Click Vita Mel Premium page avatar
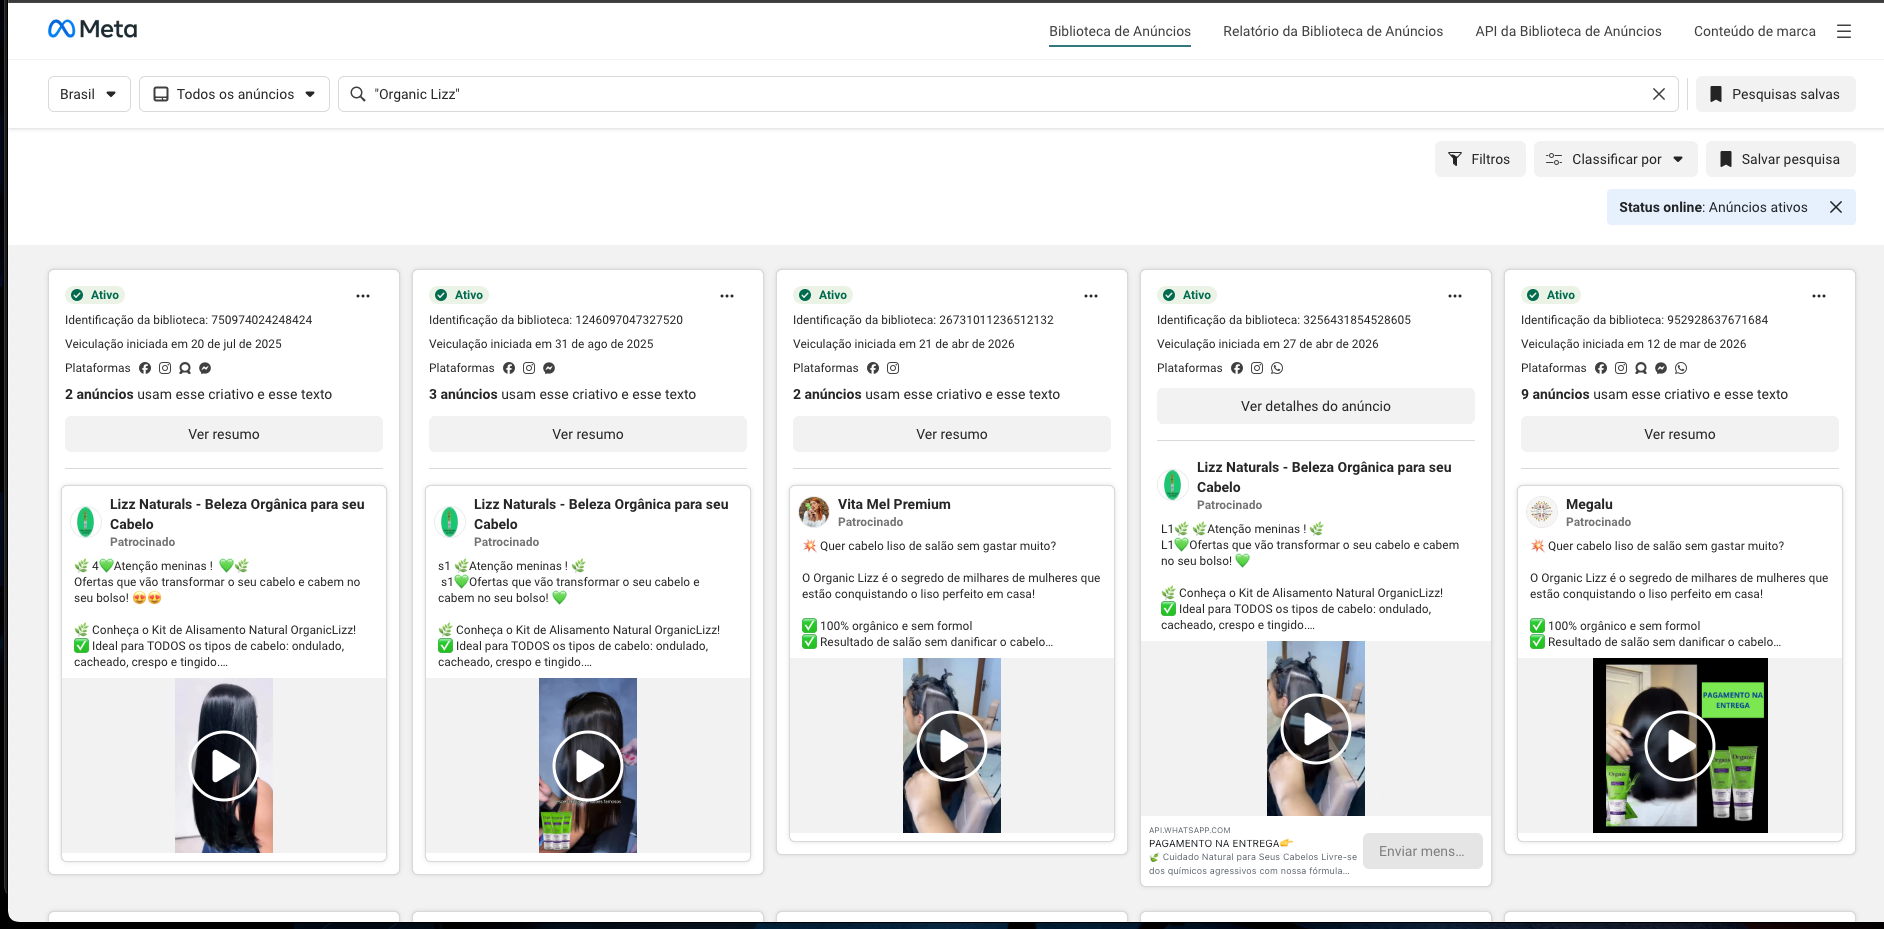This screenshot has height=929, width=1884. coord(814,511)
